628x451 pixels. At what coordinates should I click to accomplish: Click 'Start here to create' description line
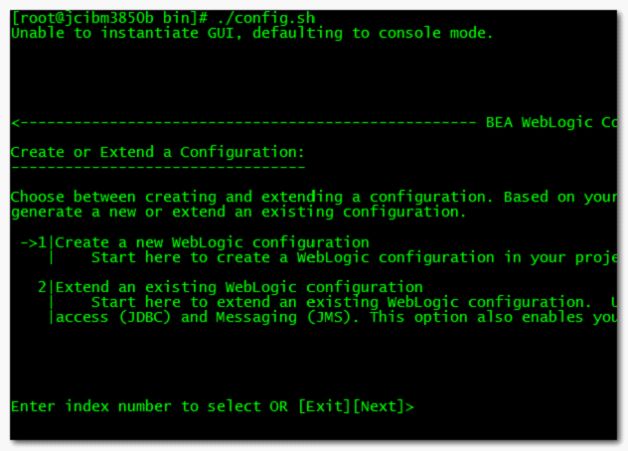point(354,258)
